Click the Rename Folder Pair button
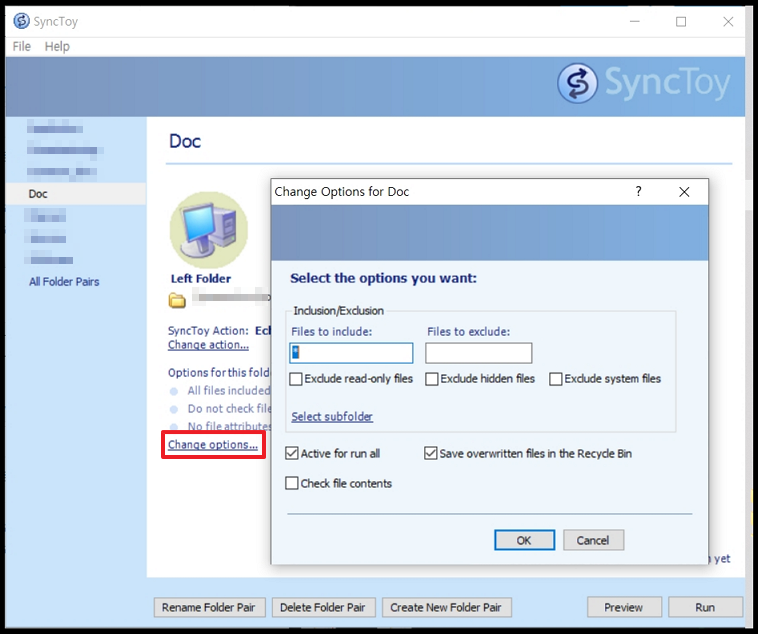The height and width of the screenshot is (634, 758). [x=209, y=607]
